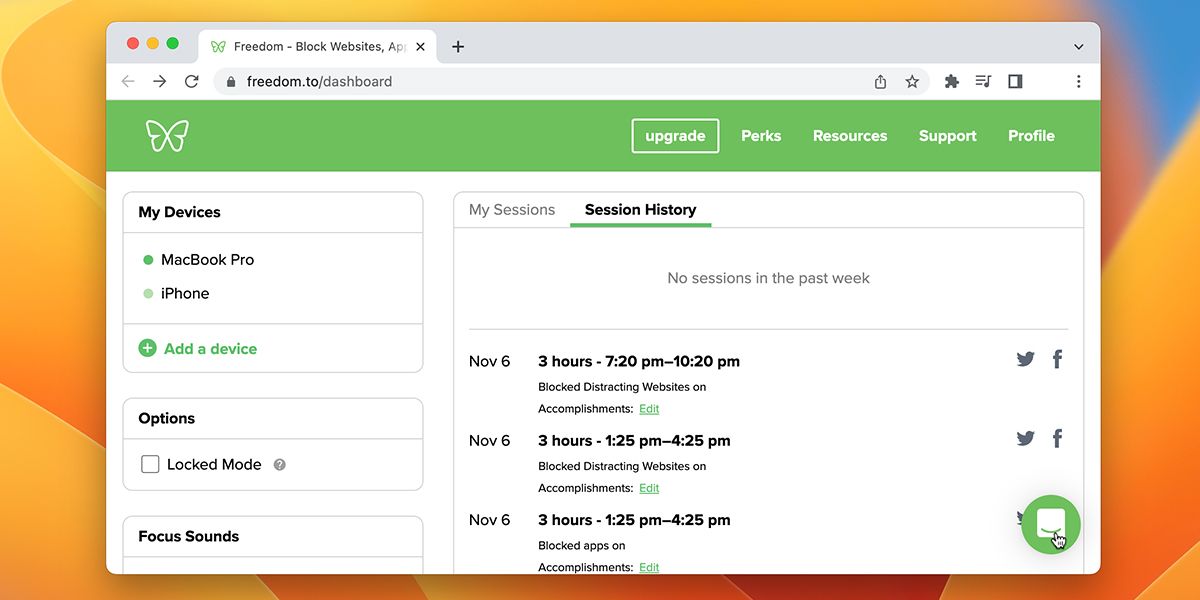Click the upgrade button
Screen dimensions: 1200x600
point(675,136)
